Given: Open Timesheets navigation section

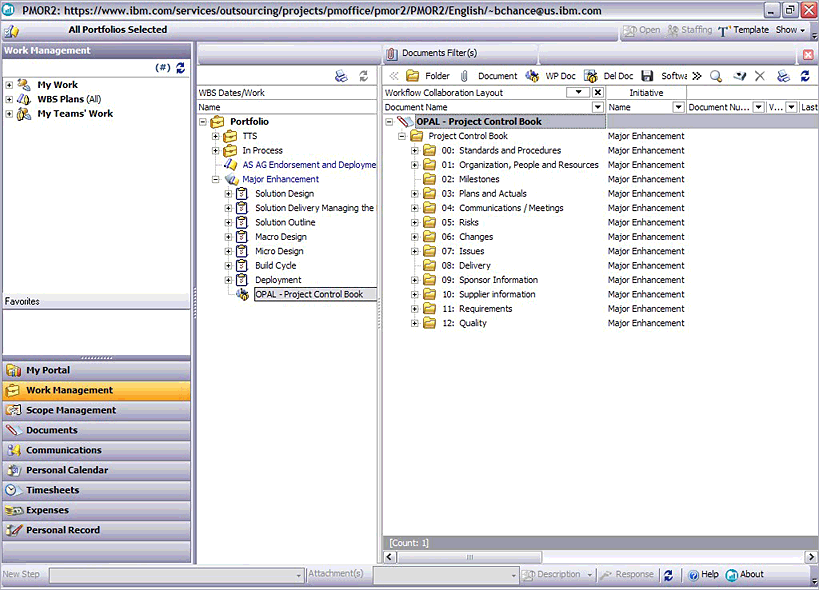Looking at the screenshot, I should click(97, 490).
